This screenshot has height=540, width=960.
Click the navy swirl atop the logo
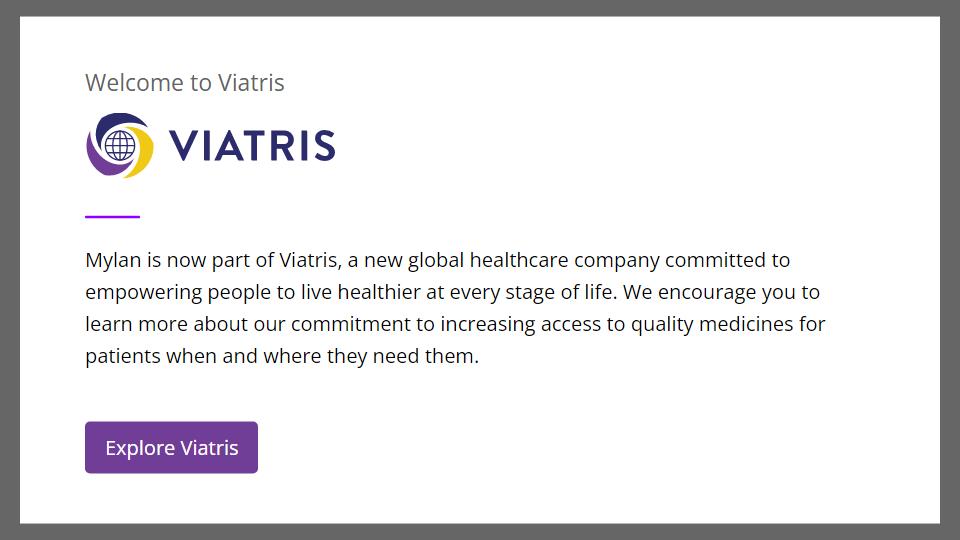pos(112,122)
